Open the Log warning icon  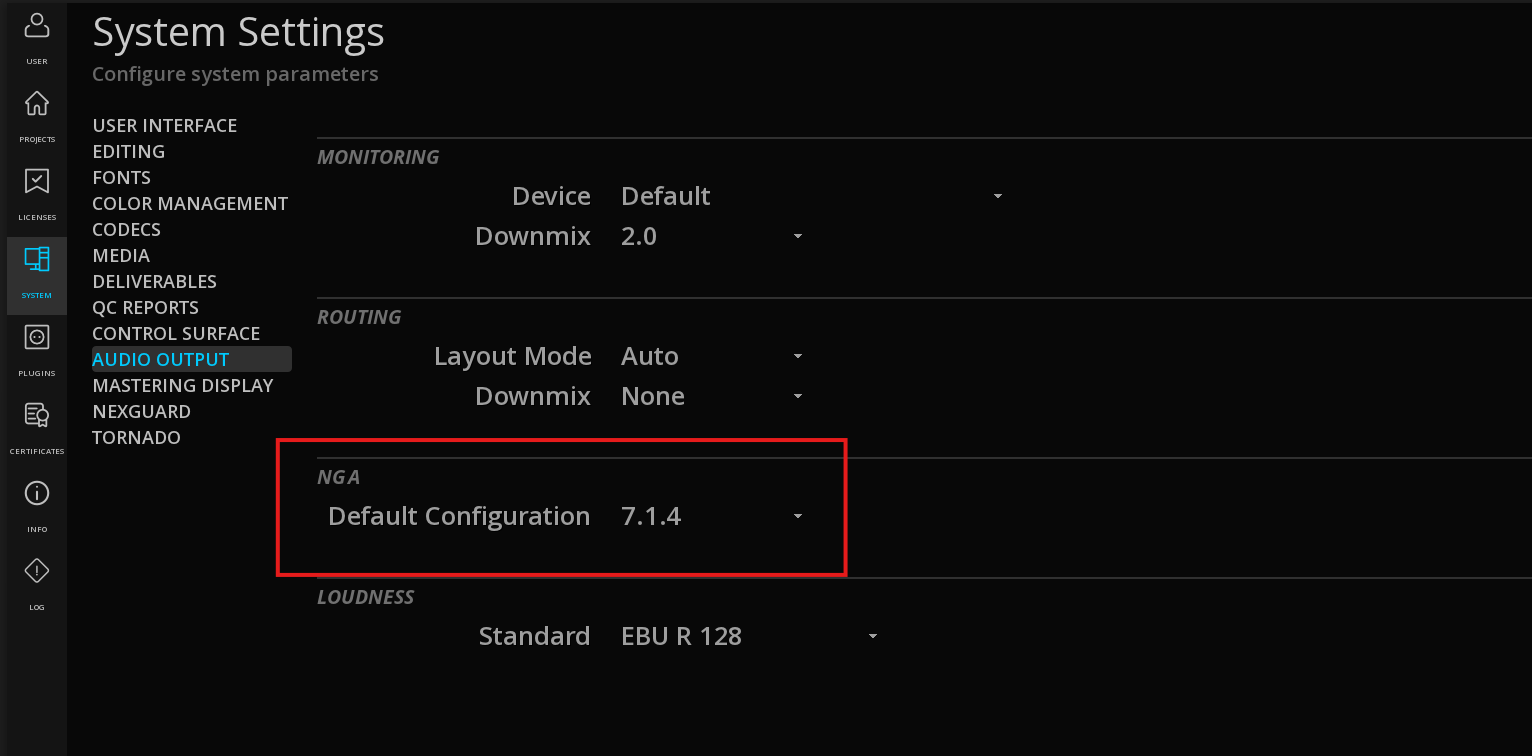(36, 582)
